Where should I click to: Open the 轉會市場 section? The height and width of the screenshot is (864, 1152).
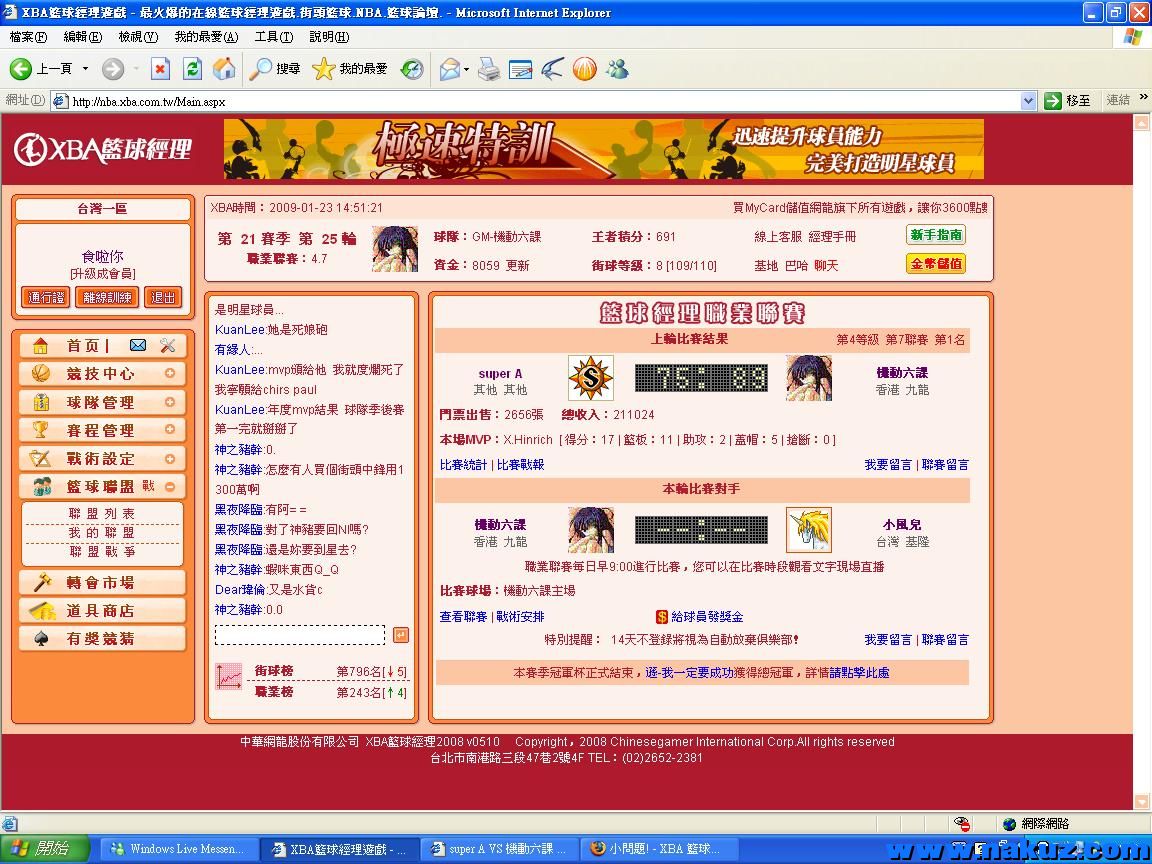[102, 583]
